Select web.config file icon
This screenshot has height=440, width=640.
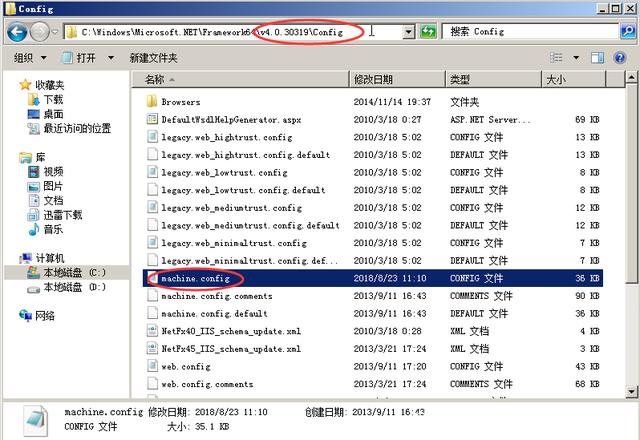pos(152,366)
